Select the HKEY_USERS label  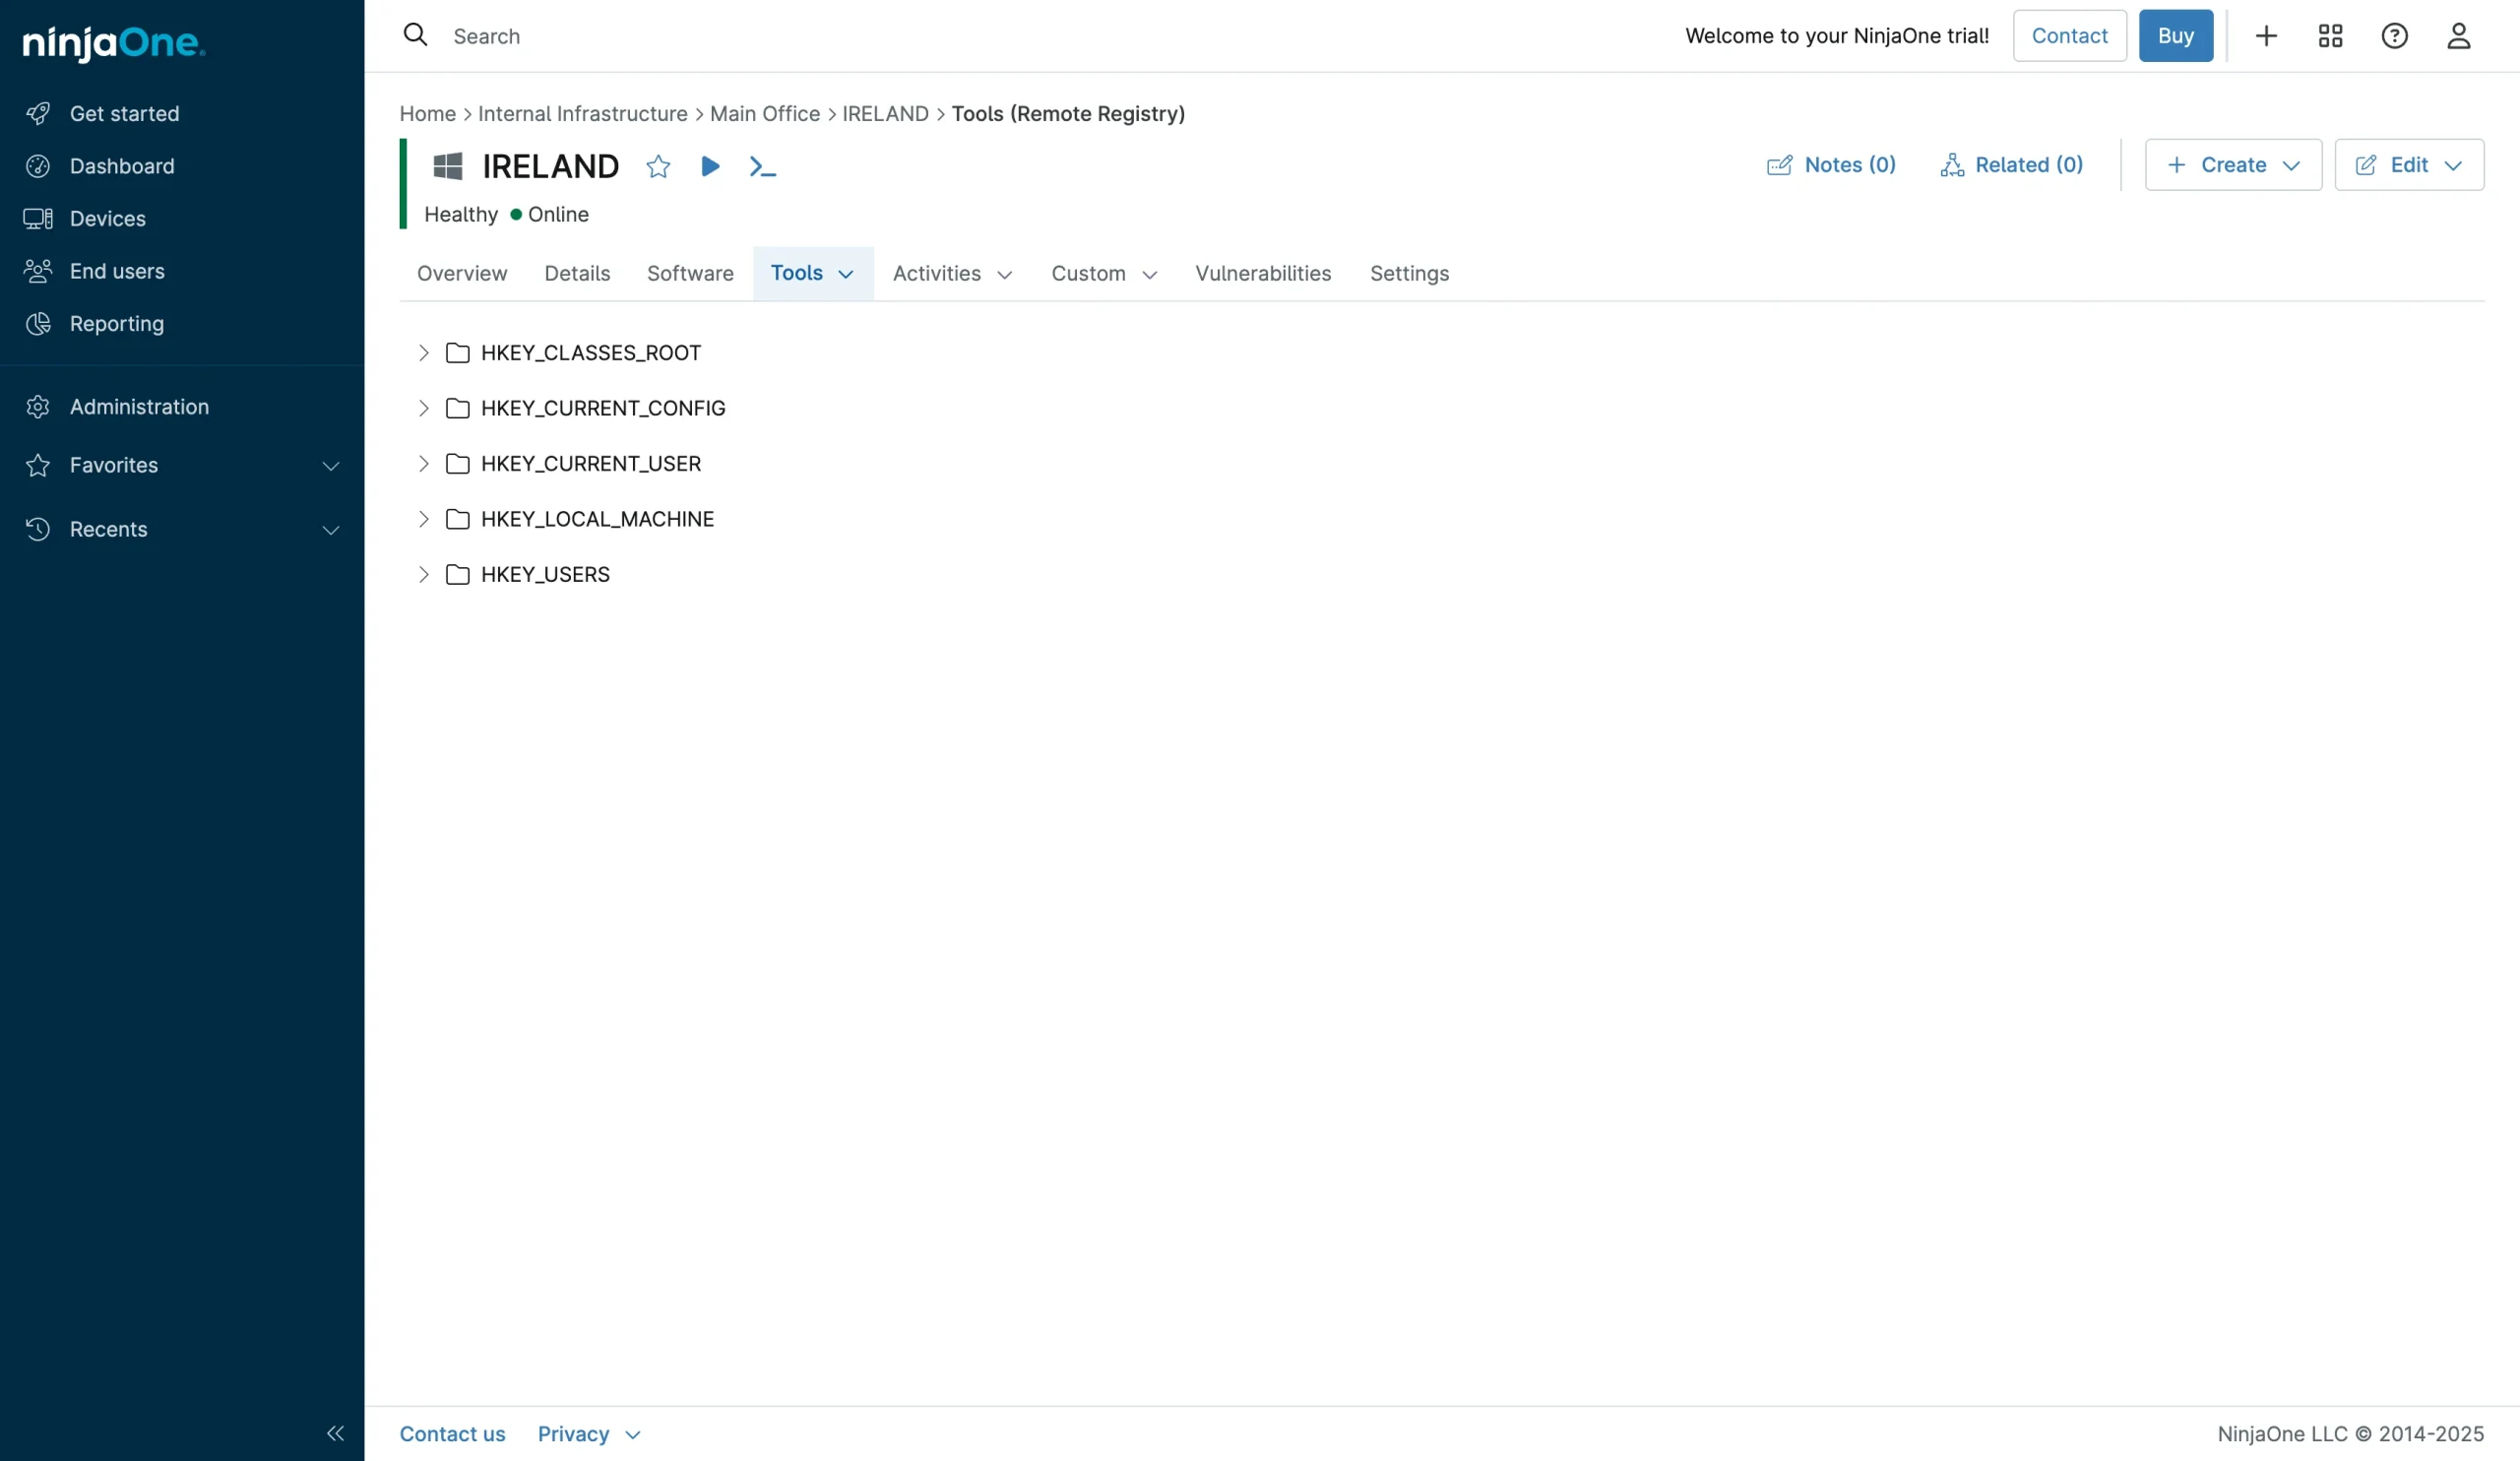tap(545, 574)
